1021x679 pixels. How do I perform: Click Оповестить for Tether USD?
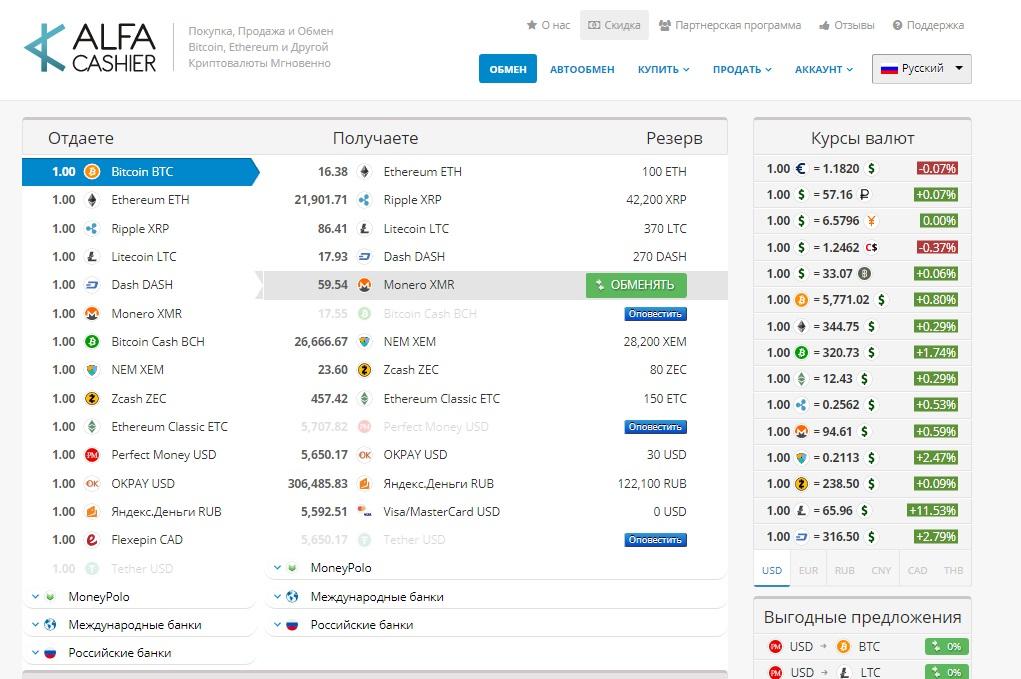click(655, 540)
